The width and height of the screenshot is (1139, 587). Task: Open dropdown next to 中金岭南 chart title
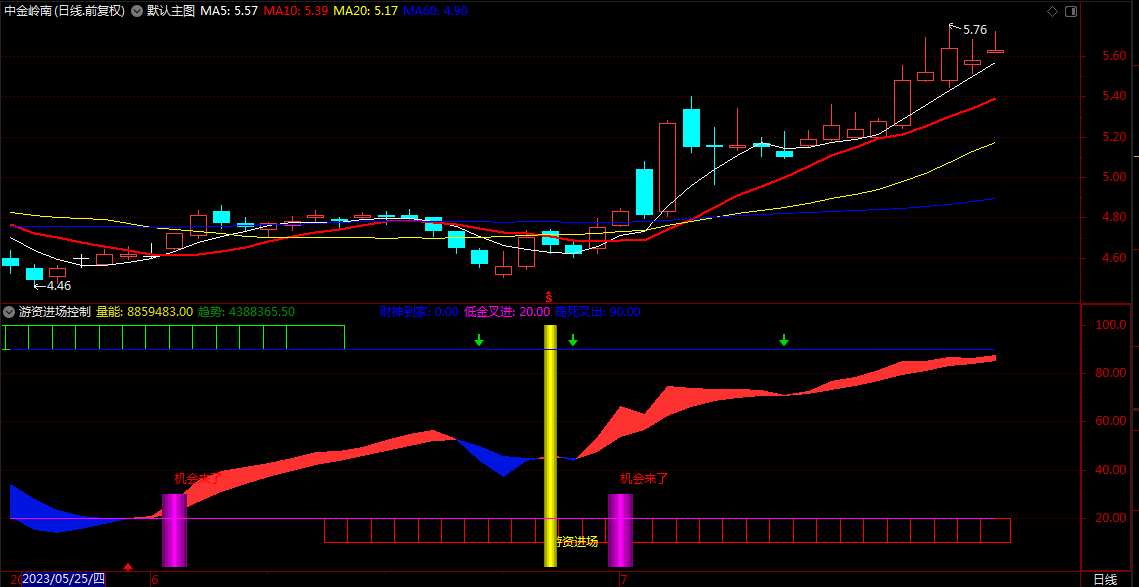pyautogui.click(x=137, y=12)
